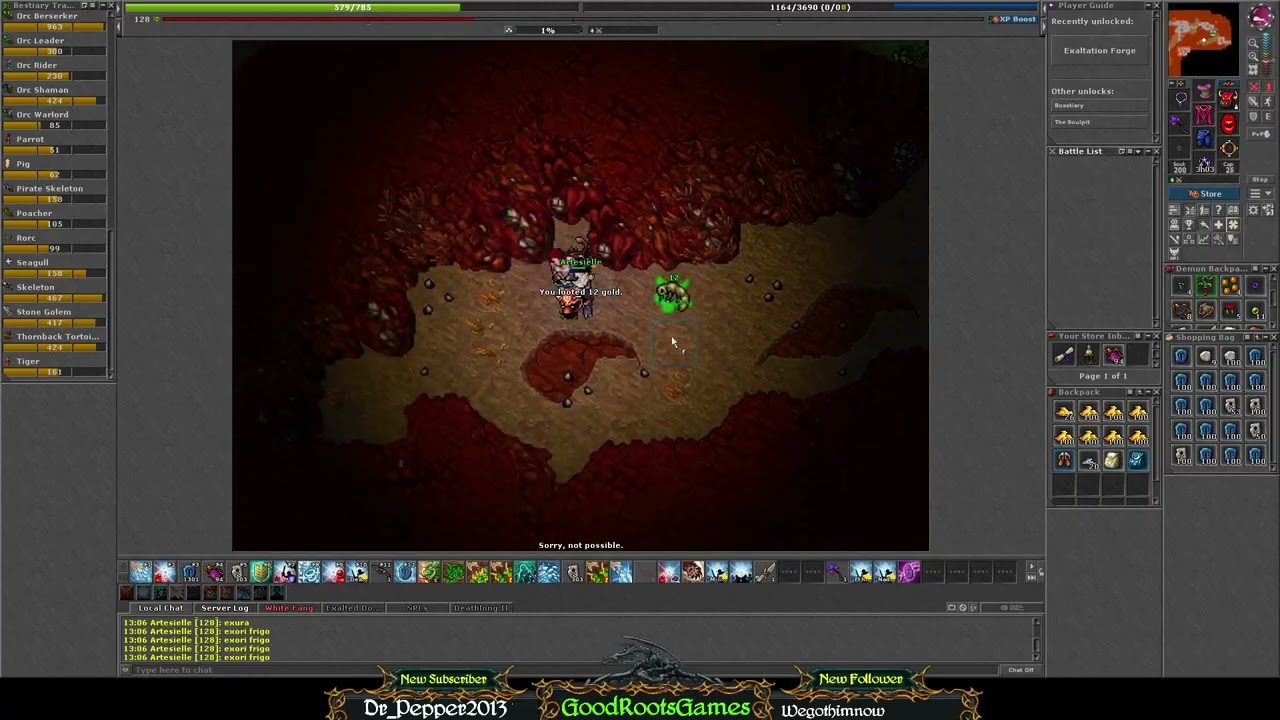Viewport: 1280px width, 720px height.
Task: Collapse the Demon Backpack container panel
Action: (x=1266, y=269)
